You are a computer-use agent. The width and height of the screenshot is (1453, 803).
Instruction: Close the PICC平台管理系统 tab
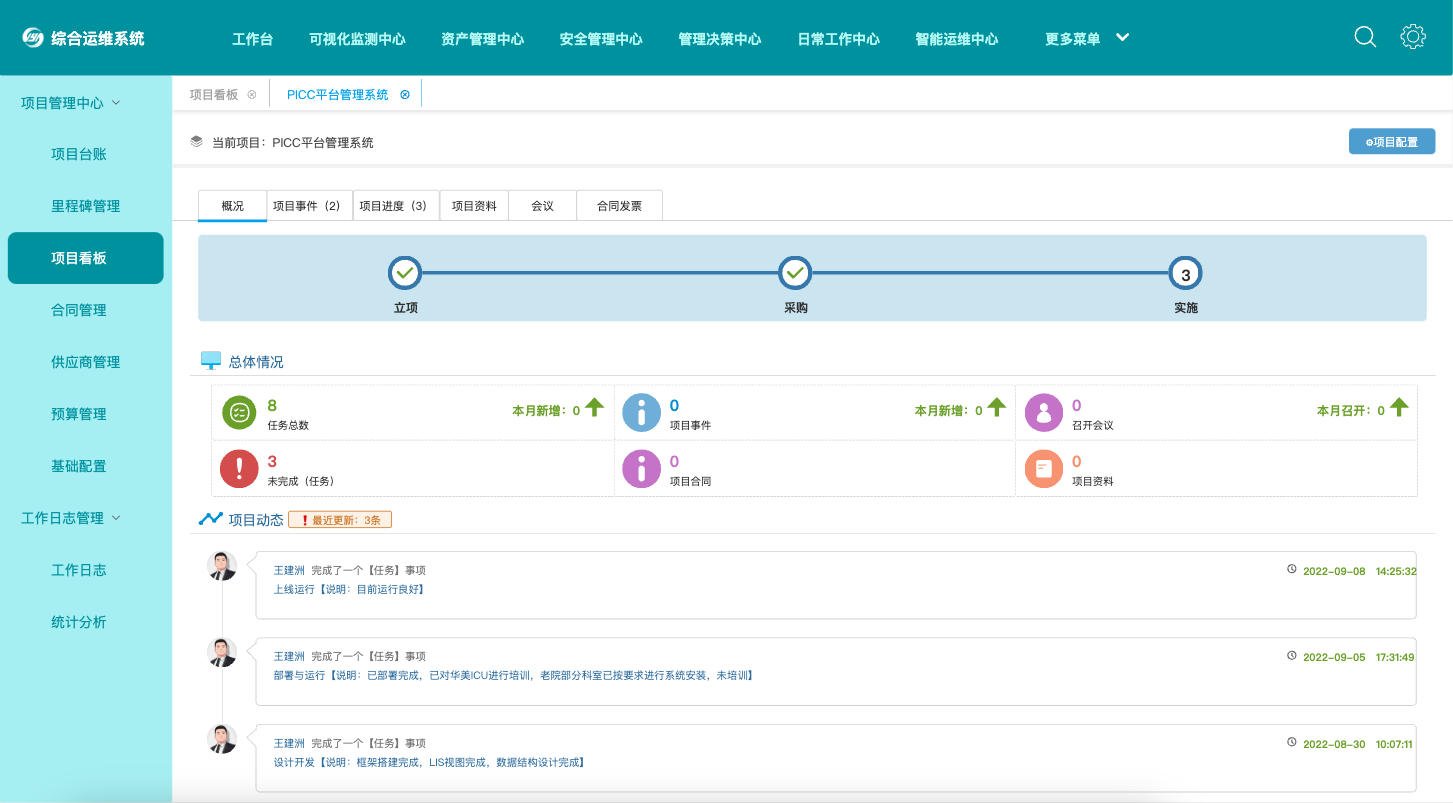405,94
